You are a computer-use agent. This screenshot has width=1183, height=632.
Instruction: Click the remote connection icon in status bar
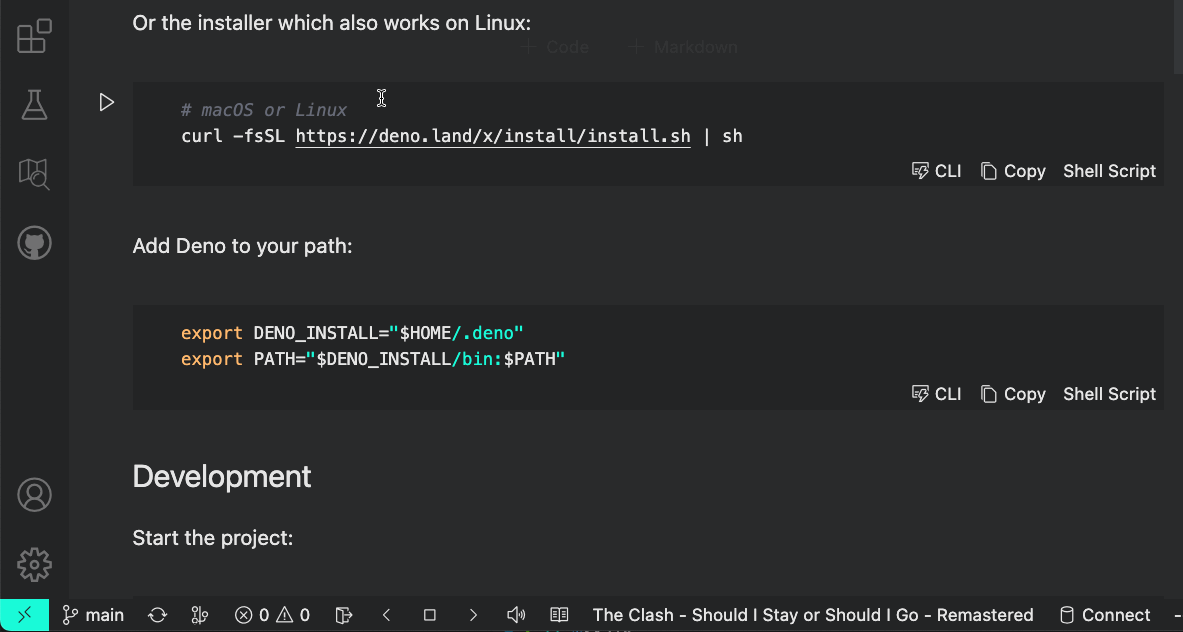click(x=23, y=615)
